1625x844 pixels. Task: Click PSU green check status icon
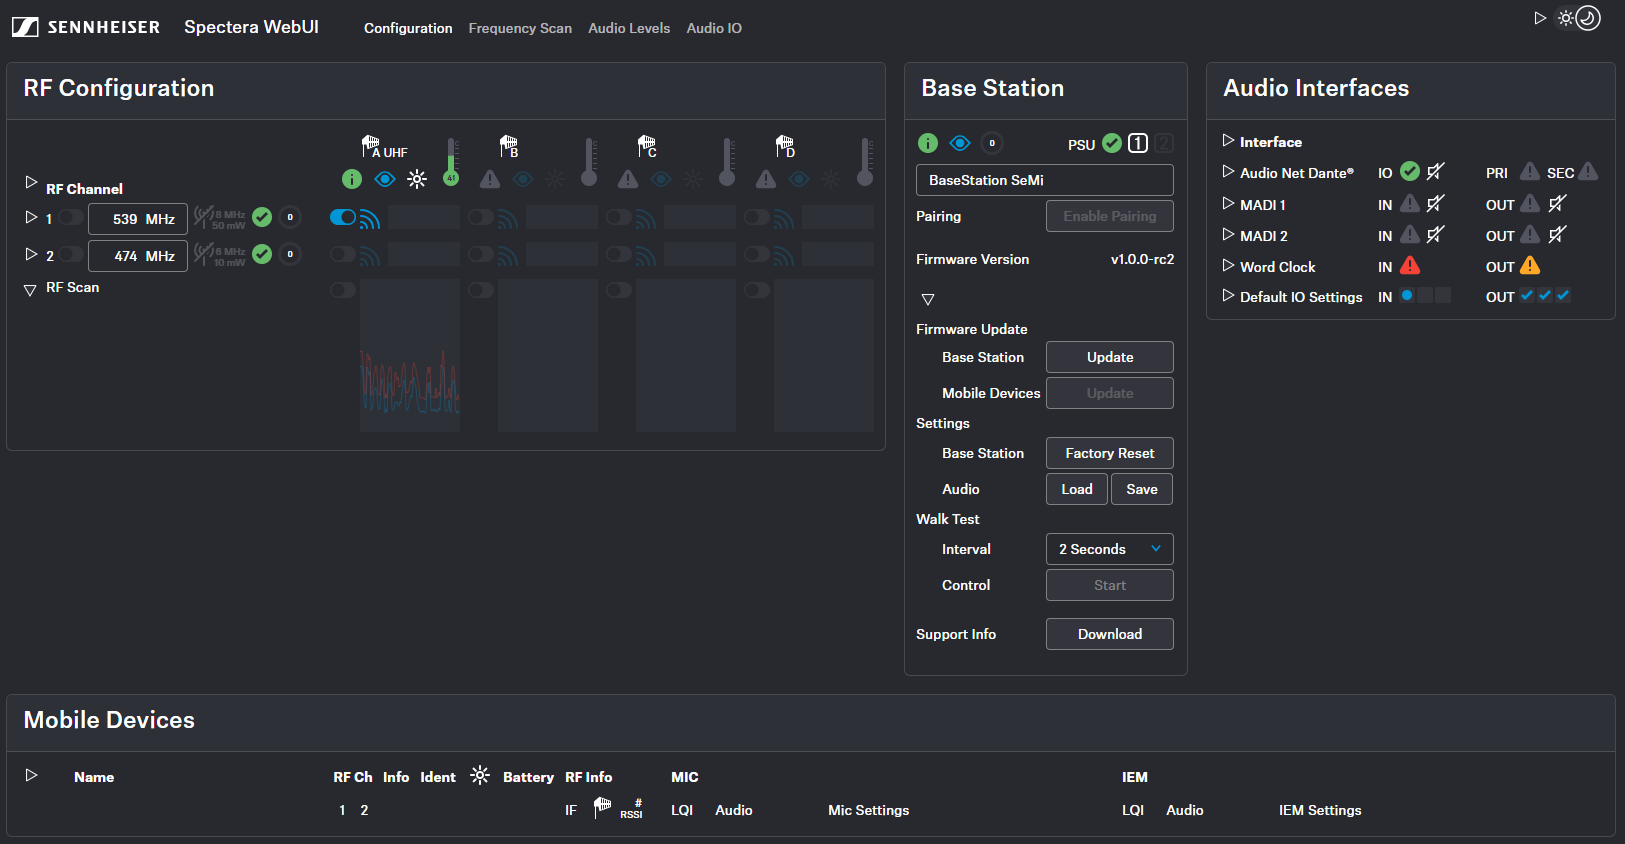[x=1112, y=143]
